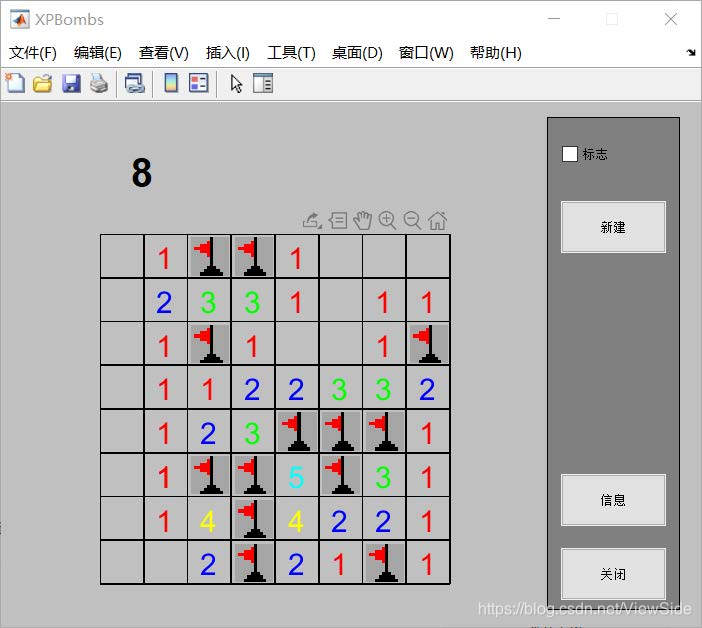Select the Edit Plot arrow tool
702x628 pixels.
point(236,84)
